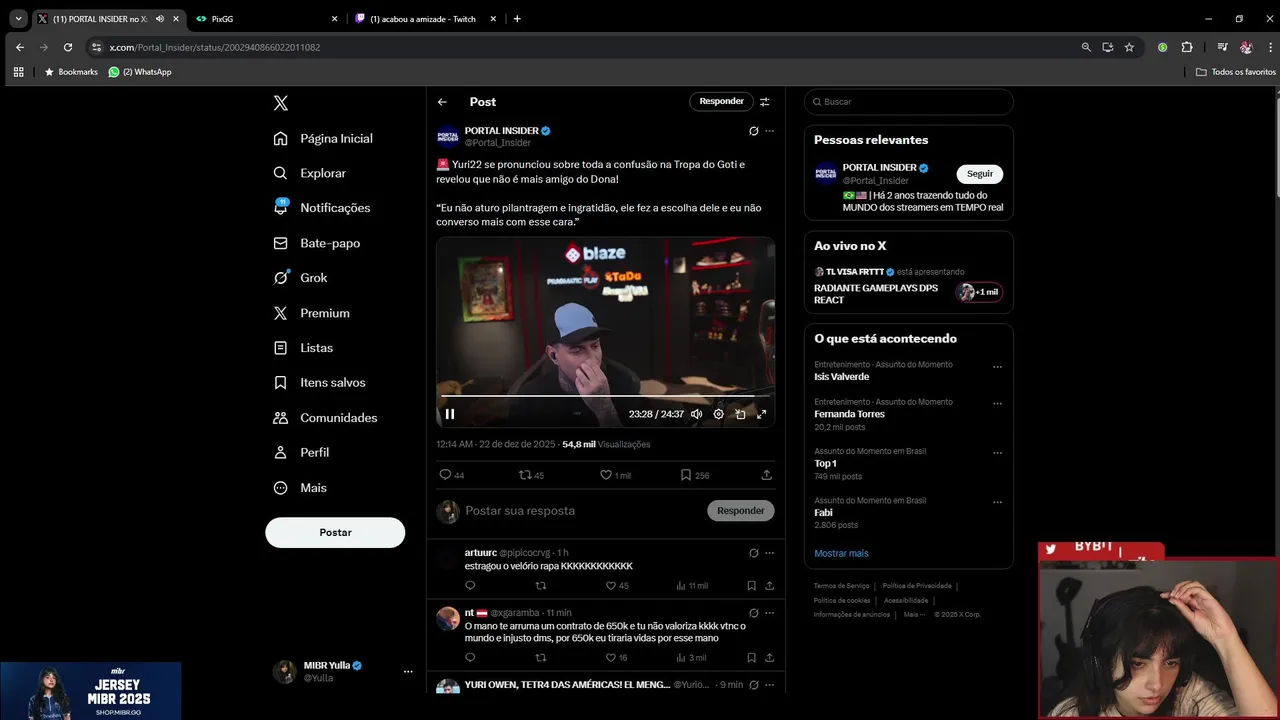Screen dimensions: 1280x720
Task: Click Responder button beside reply field
Action: (x=741, y=511)
